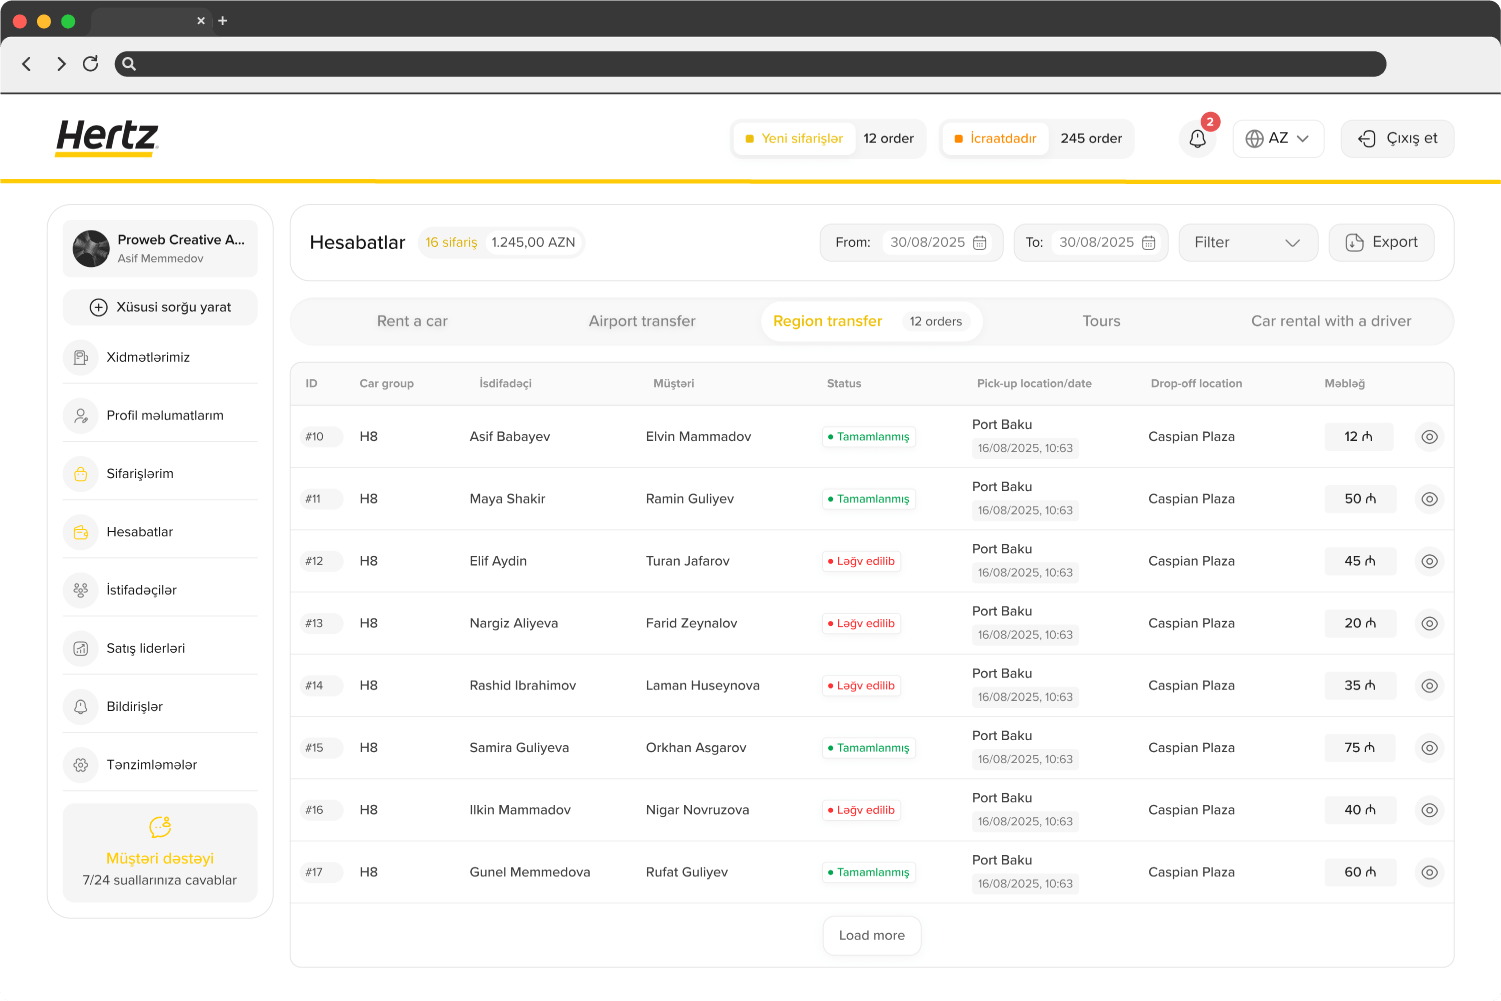1501x1001 pixels.
Task: Open Satış liderləri using its chart icon
Action: 80,648
